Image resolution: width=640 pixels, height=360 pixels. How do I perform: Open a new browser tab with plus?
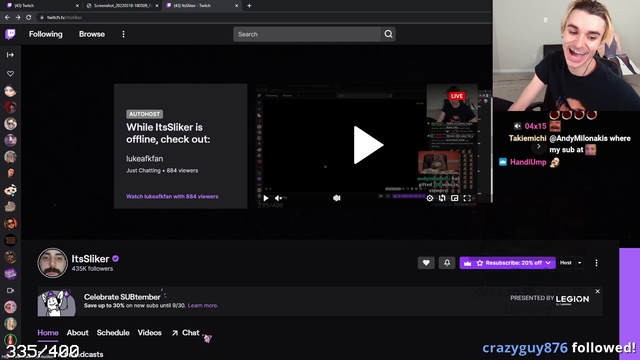point(249,6)
